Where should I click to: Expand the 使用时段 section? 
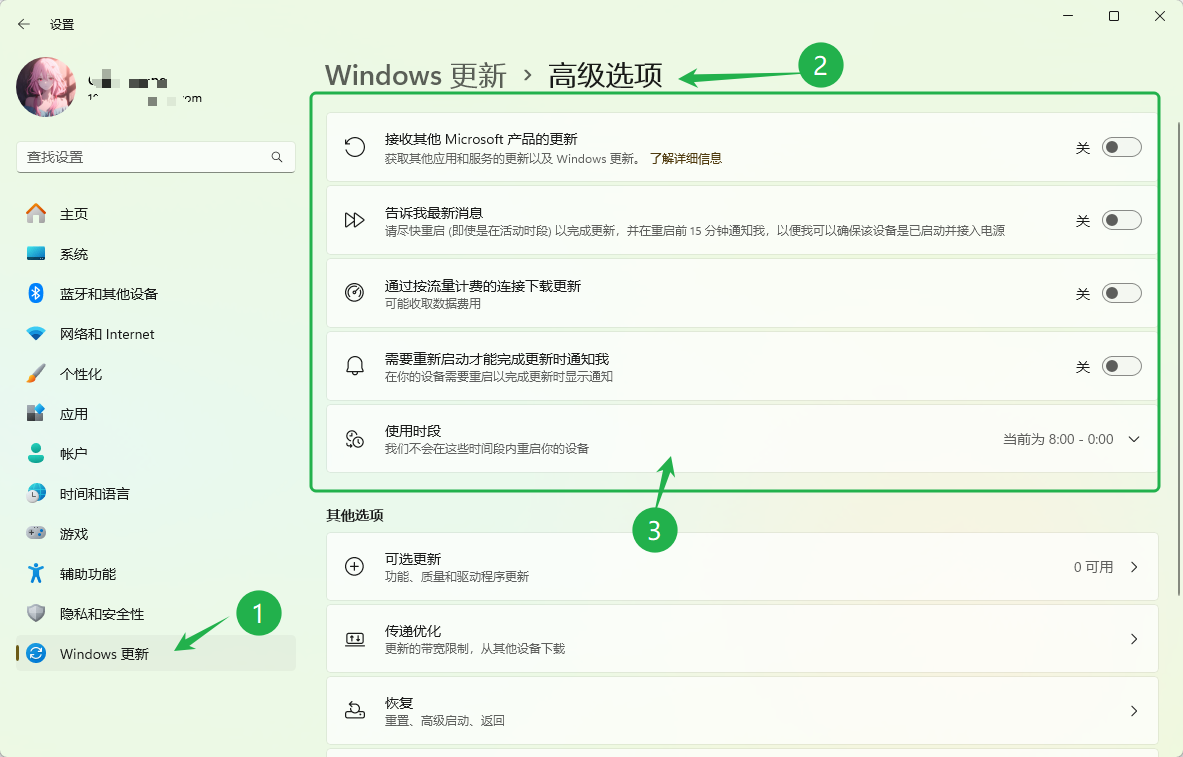point(1133,438)
